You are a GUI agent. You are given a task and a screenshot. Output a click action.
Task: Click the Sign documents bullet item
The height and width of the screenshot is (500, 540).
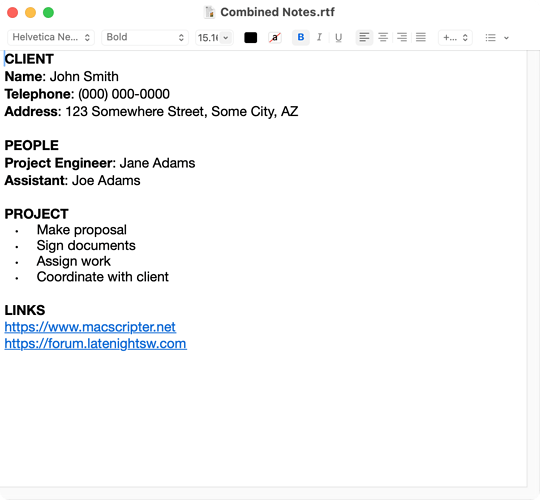[86, 246]
